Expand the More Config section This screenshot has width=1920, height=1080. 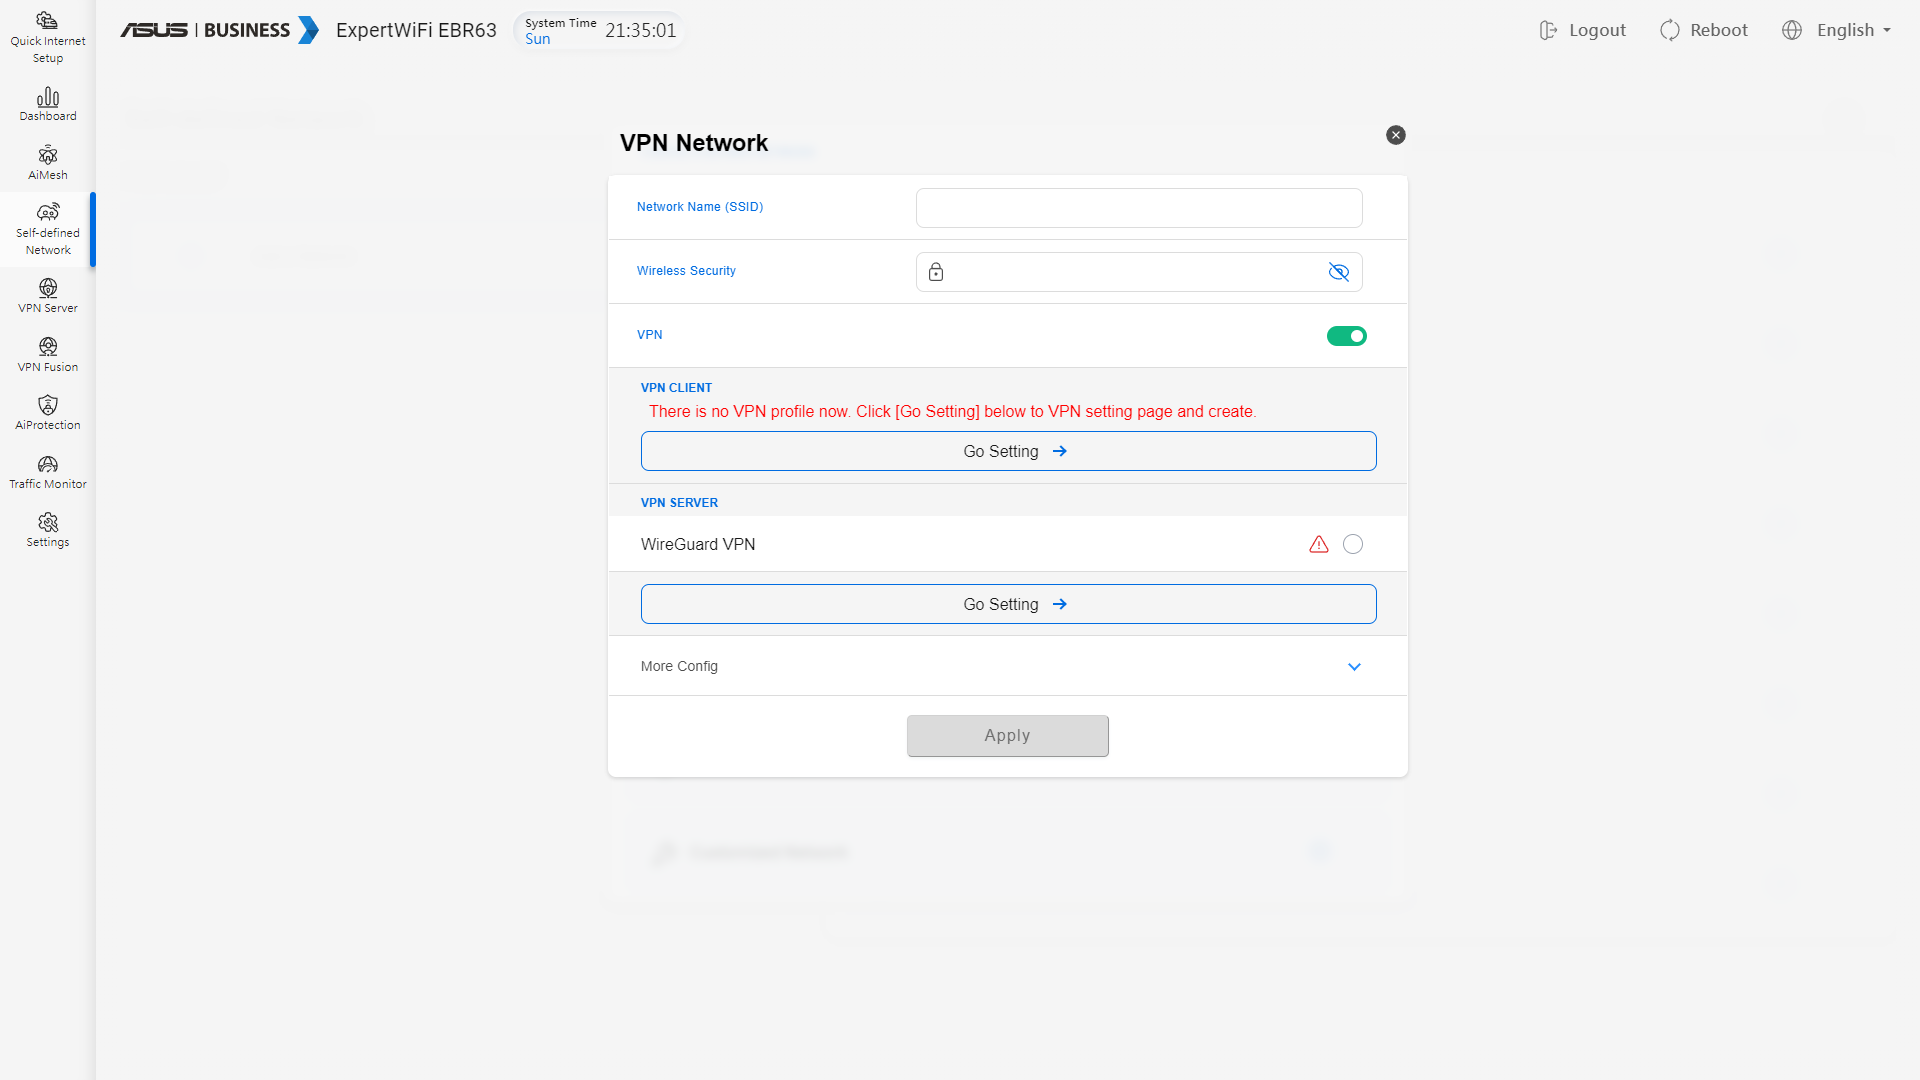(x=1354, y=666)
